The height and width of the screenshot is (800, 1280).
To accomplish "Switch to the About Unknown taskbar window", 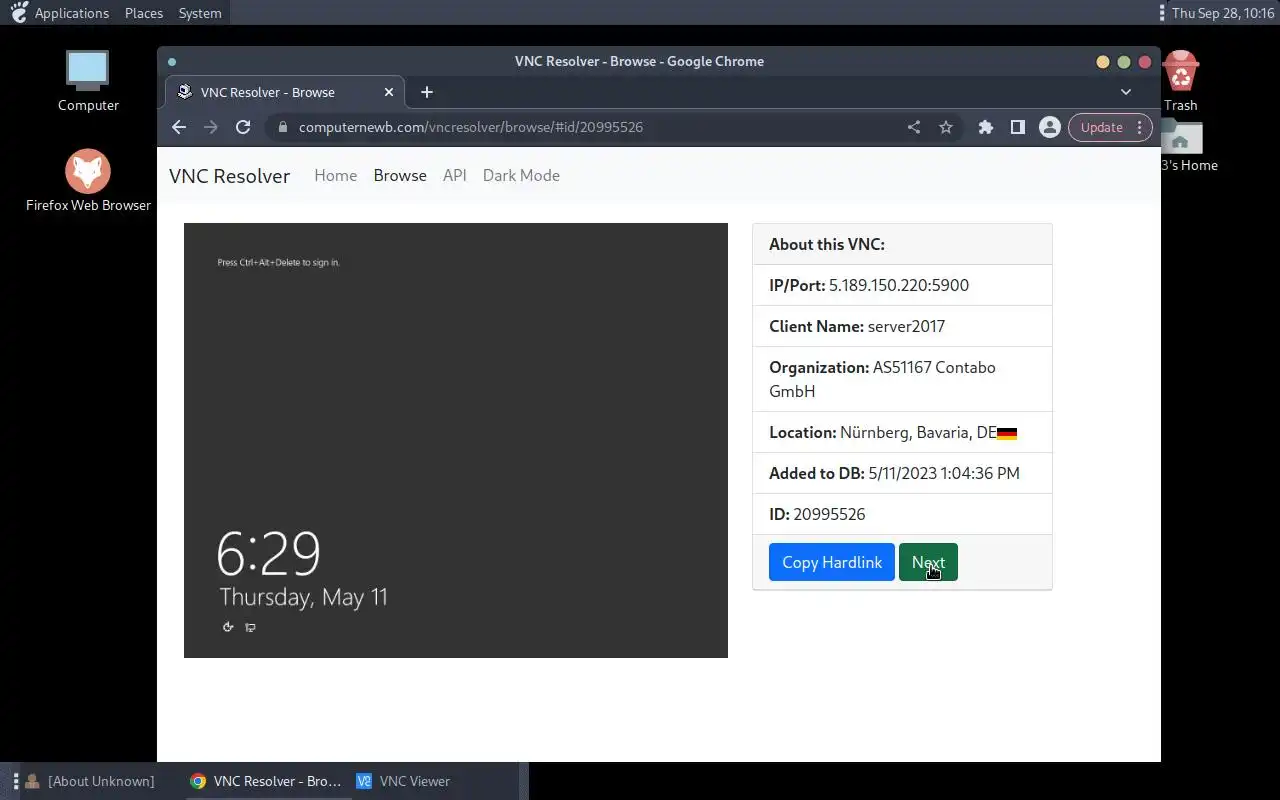I will [x=90, y=781].
